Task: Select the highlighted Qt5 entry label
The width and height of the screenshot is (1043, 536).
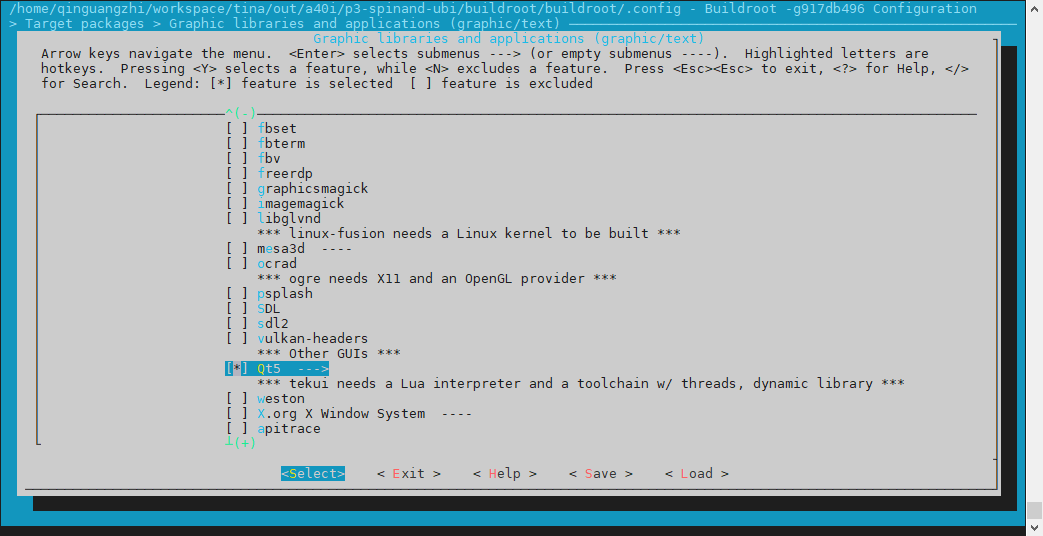Action: pyautogui.click(x=269, y=368)
